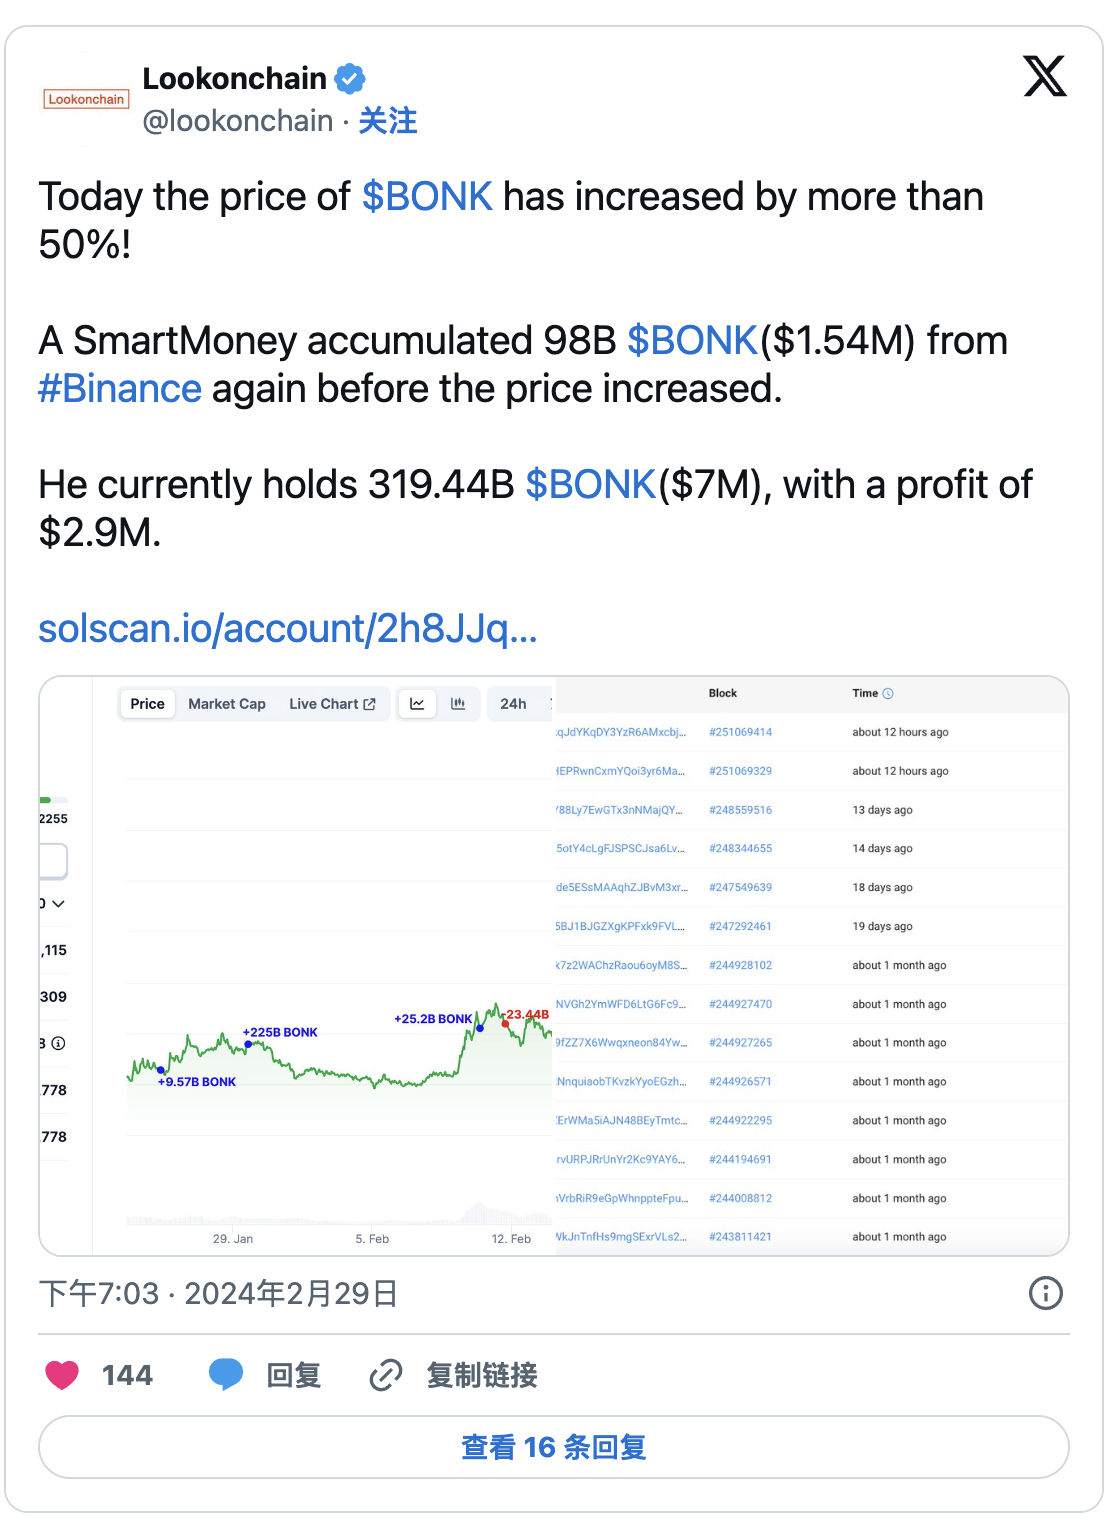The width and height of the screenshot is (1114, 1536).
Task: Select the candlestick chart icon
Action: (x=458, y=704)
